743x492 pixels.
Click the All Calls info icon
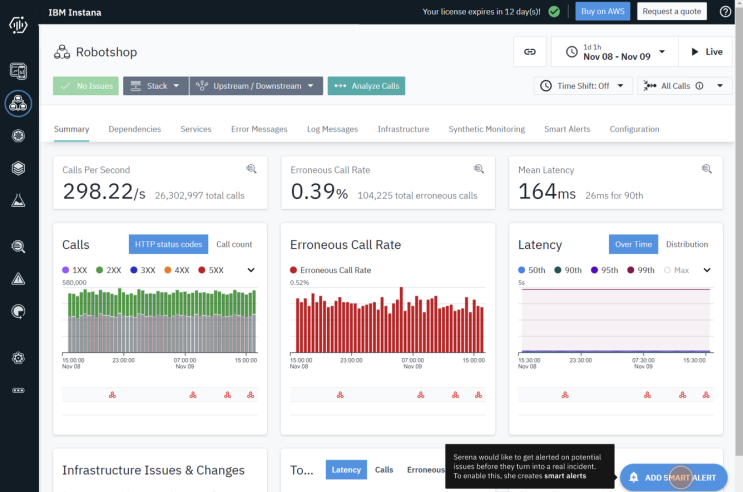[x=699, y=86]
